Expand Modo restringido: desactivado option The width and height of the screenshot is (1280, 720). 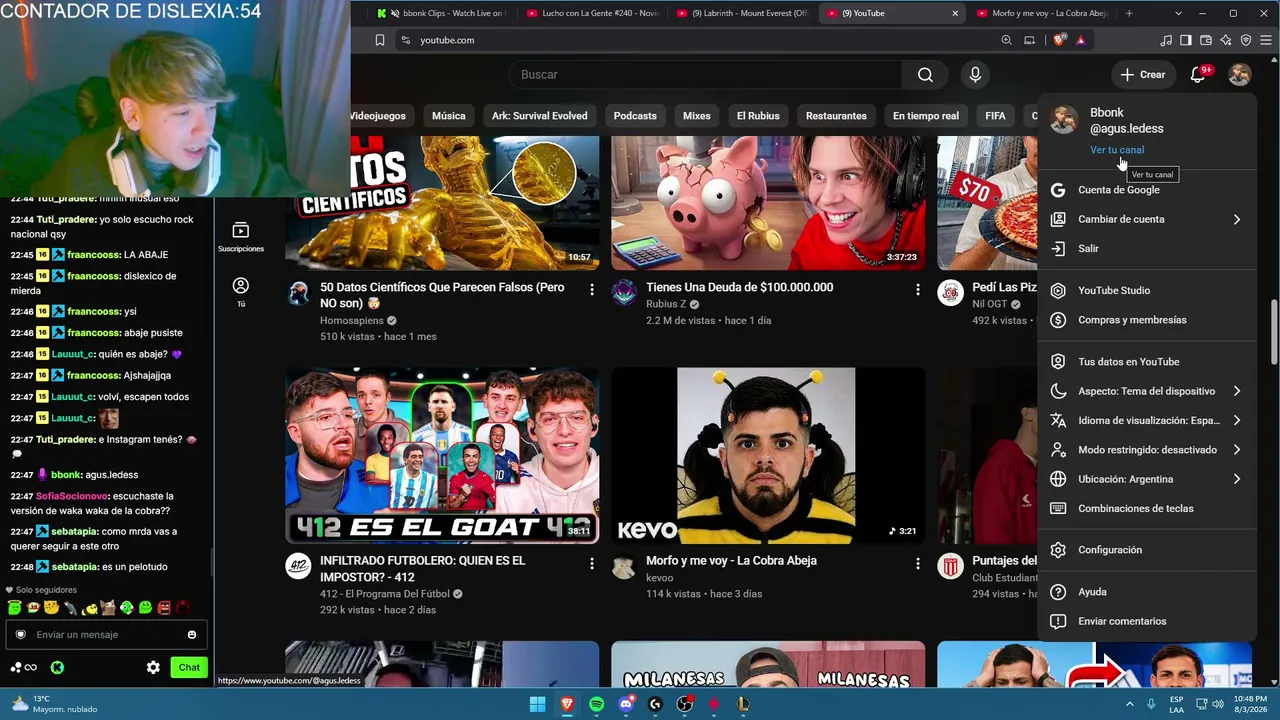[1147, 450]
